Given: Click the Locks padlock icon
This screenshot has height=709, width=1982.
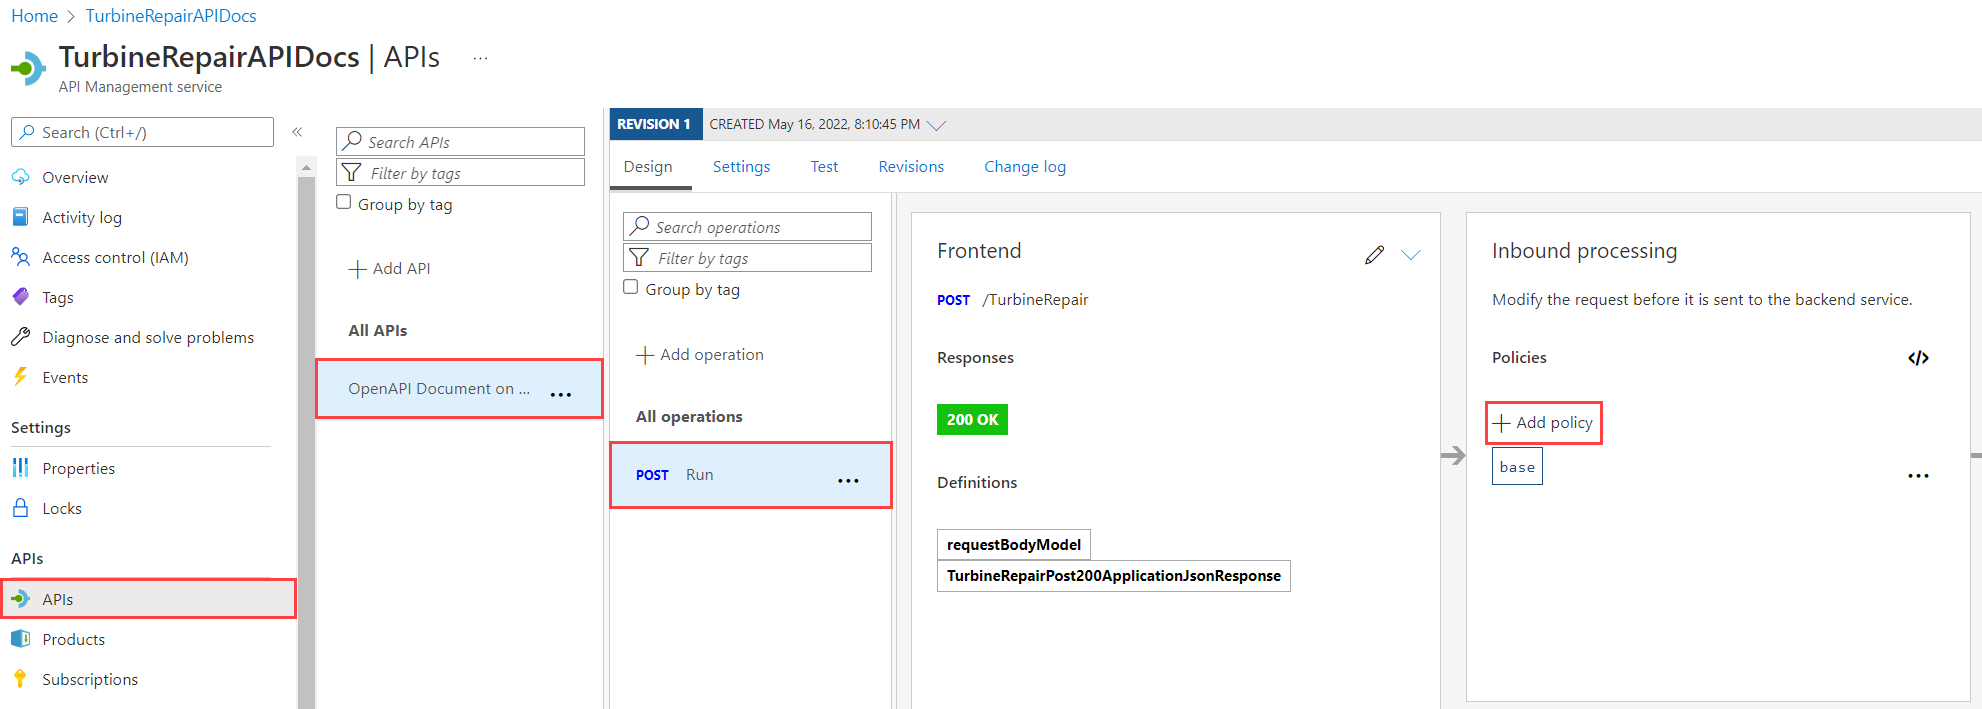Looking at the screenshot, I should pyautogui.click(x=20, y=508).
